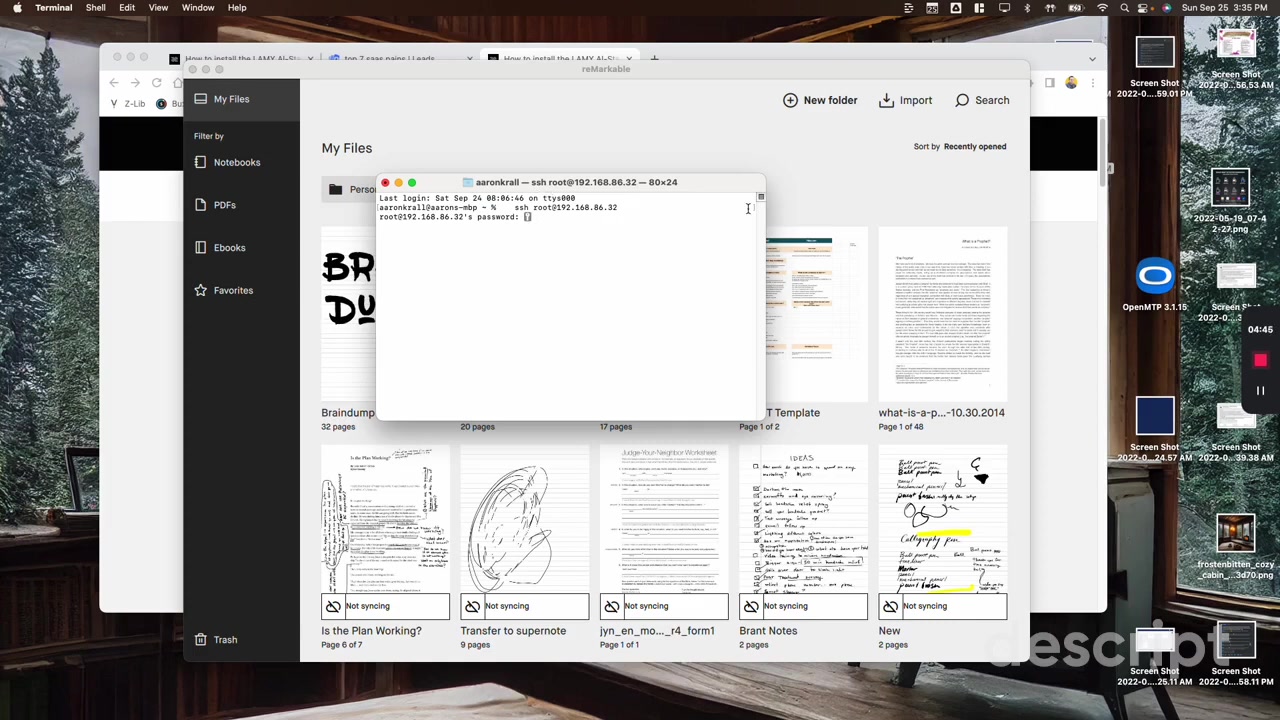The image size is (1280, 720).
Task: Filter by PDFs in reMarkable
Action: pos(215,205)
